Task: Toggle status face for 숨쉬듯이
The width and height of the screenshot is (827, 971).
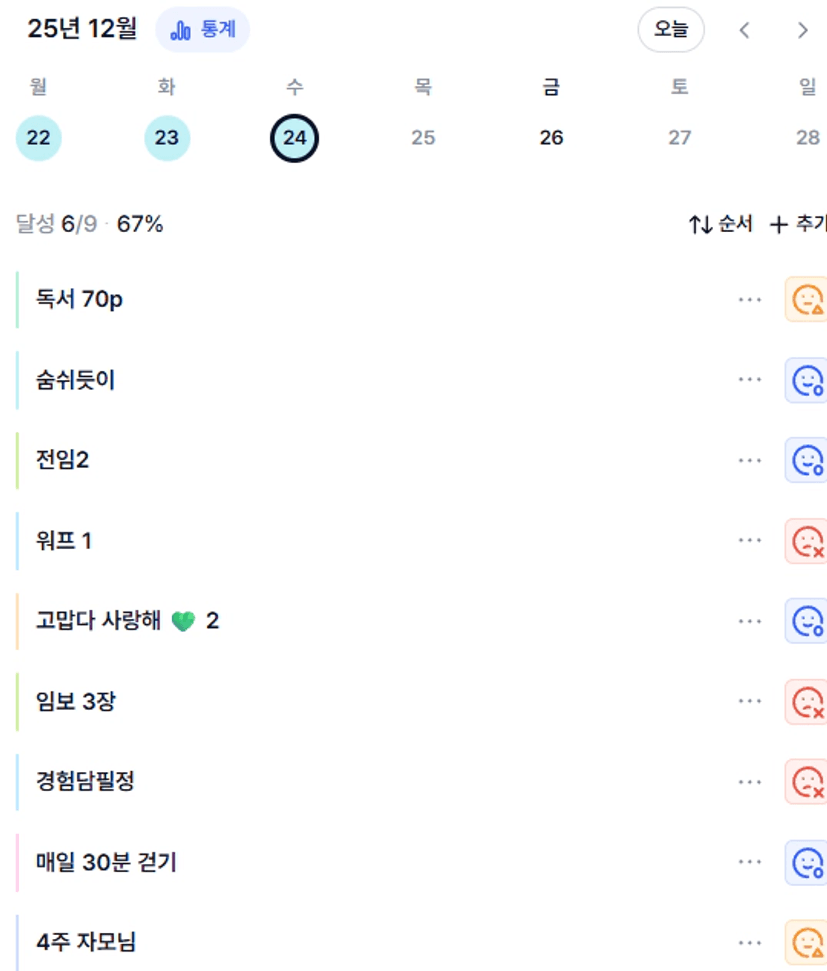Action: point(806,380)
